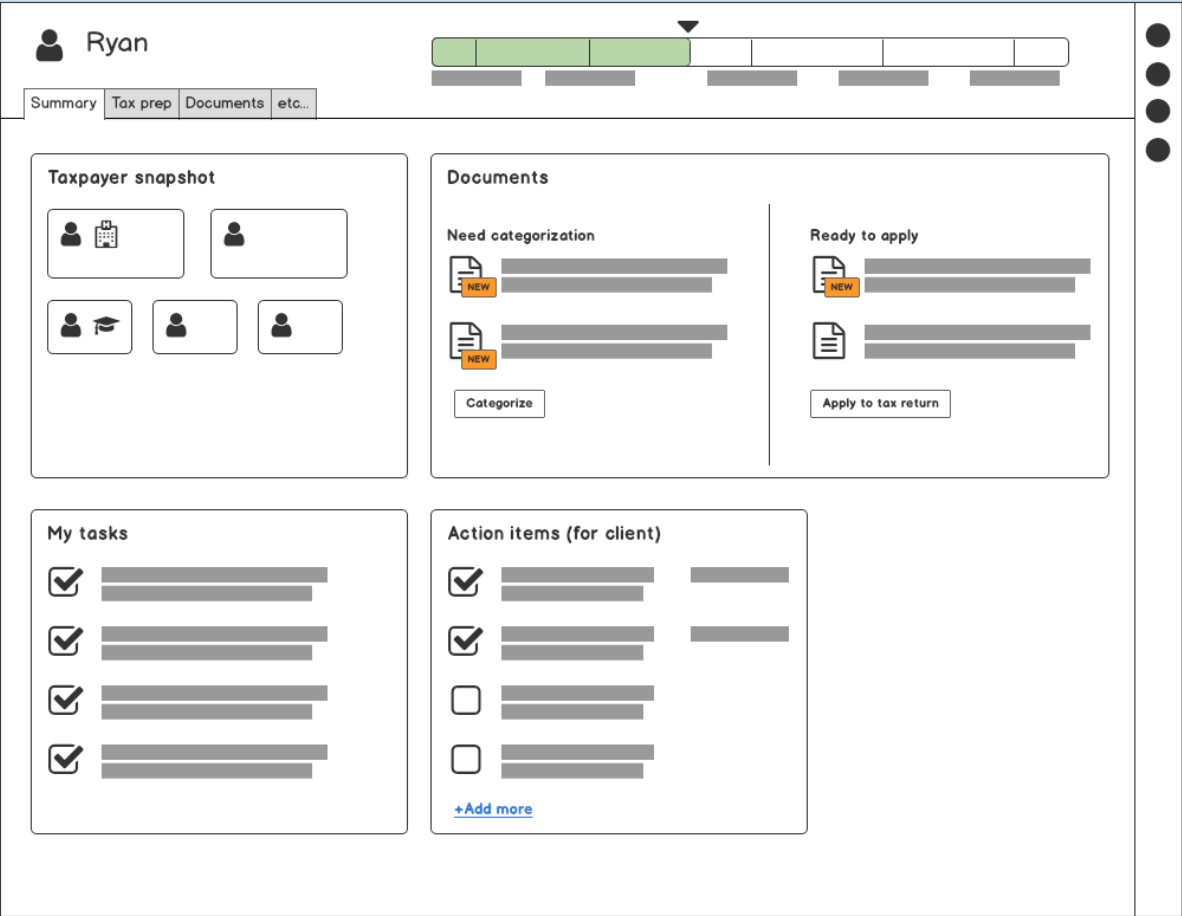Click the Ryan name text
Viewport: 1182px width, 916px height.
(117, 43)
